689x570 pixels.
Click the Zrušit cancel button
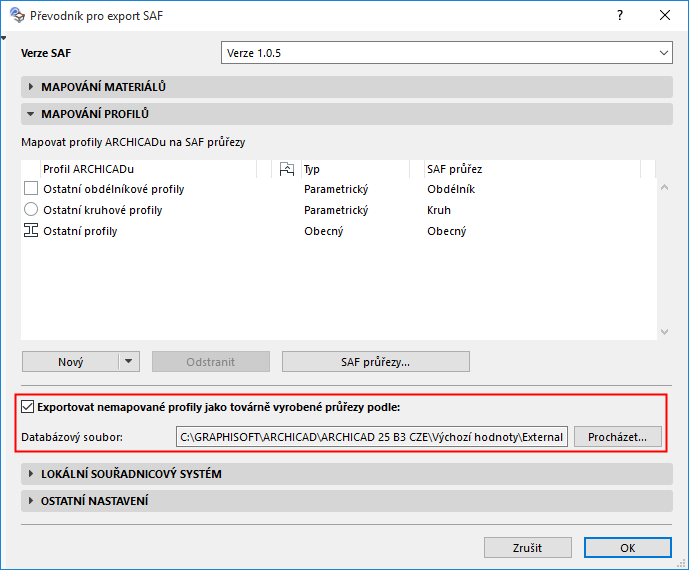coord(527,548)
